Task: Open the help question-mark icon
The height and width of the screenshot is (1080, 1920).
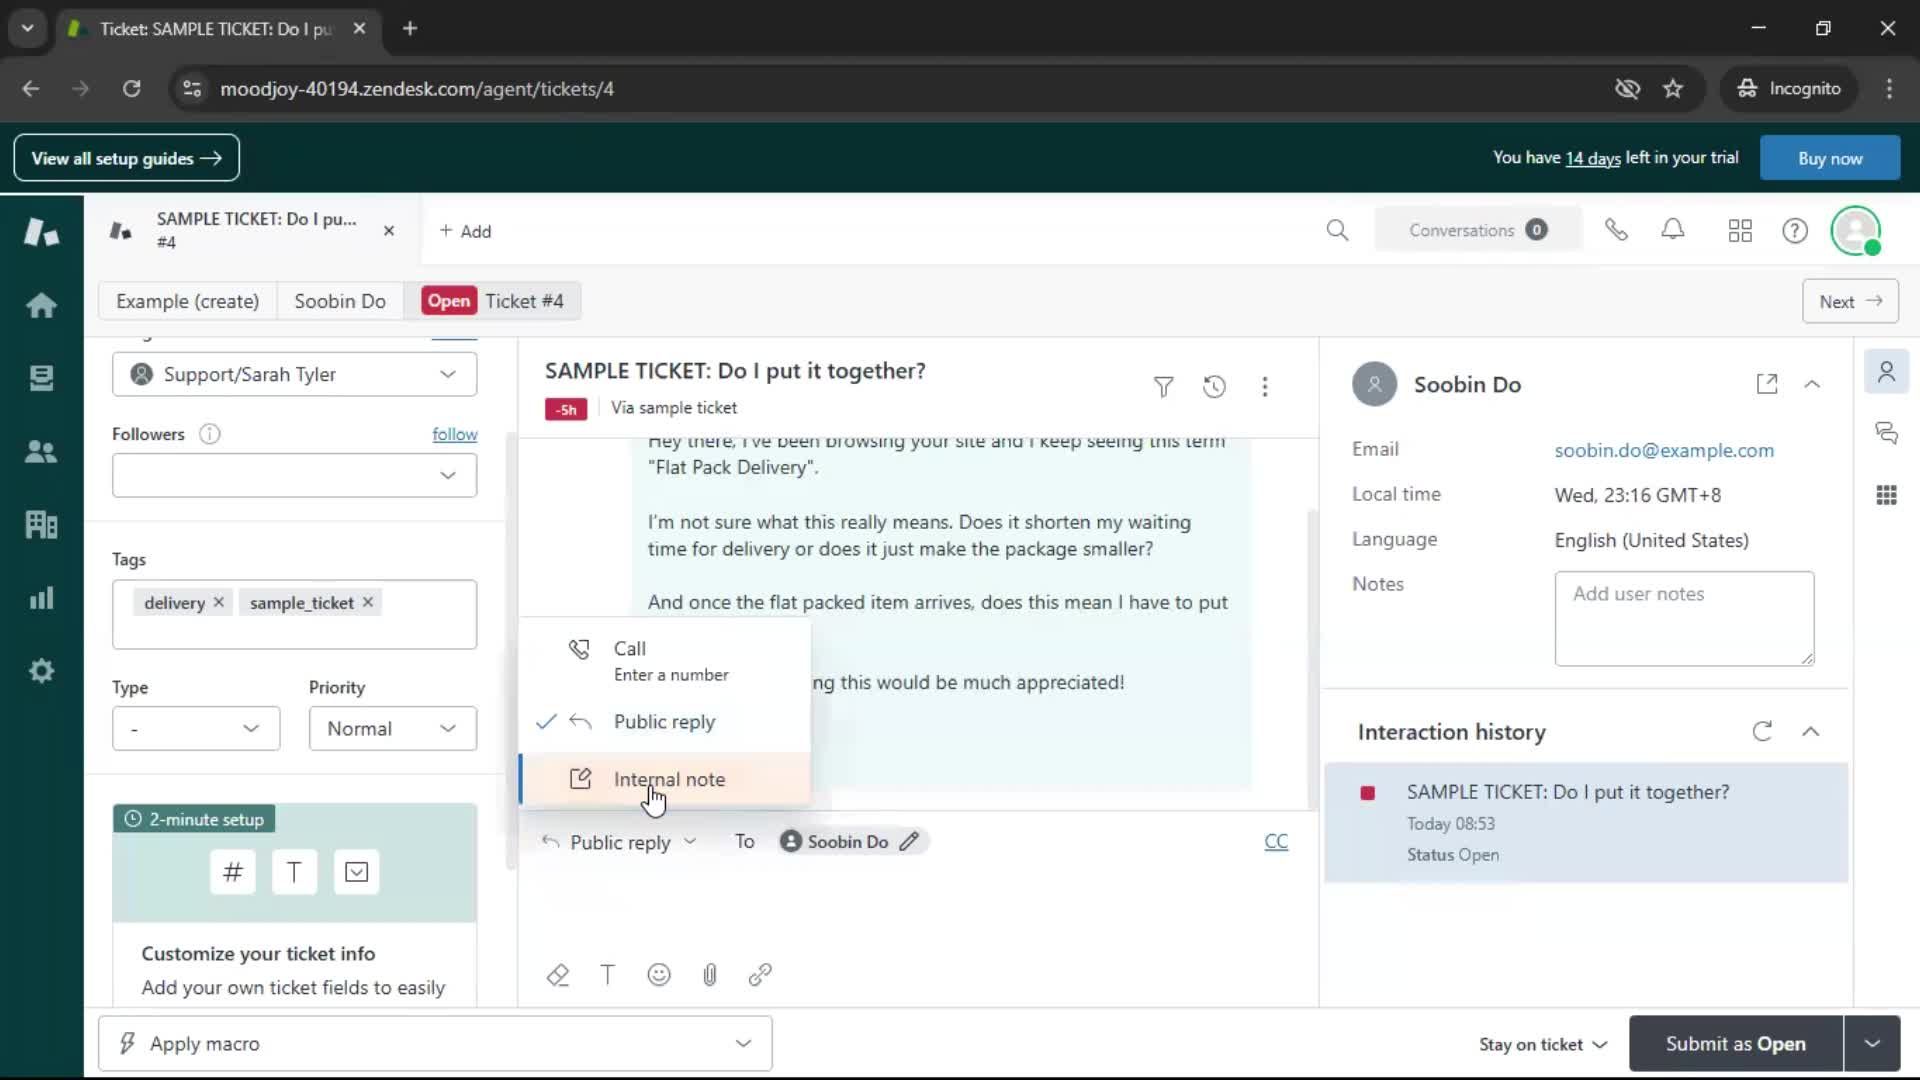Action: 1795,231
